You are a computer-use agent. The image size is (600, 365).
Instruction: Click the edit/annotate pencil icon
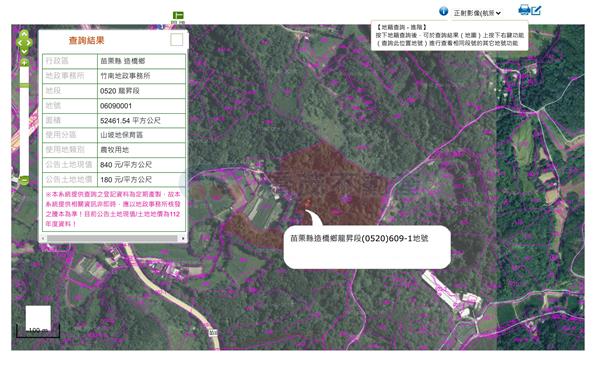(536, 10)
